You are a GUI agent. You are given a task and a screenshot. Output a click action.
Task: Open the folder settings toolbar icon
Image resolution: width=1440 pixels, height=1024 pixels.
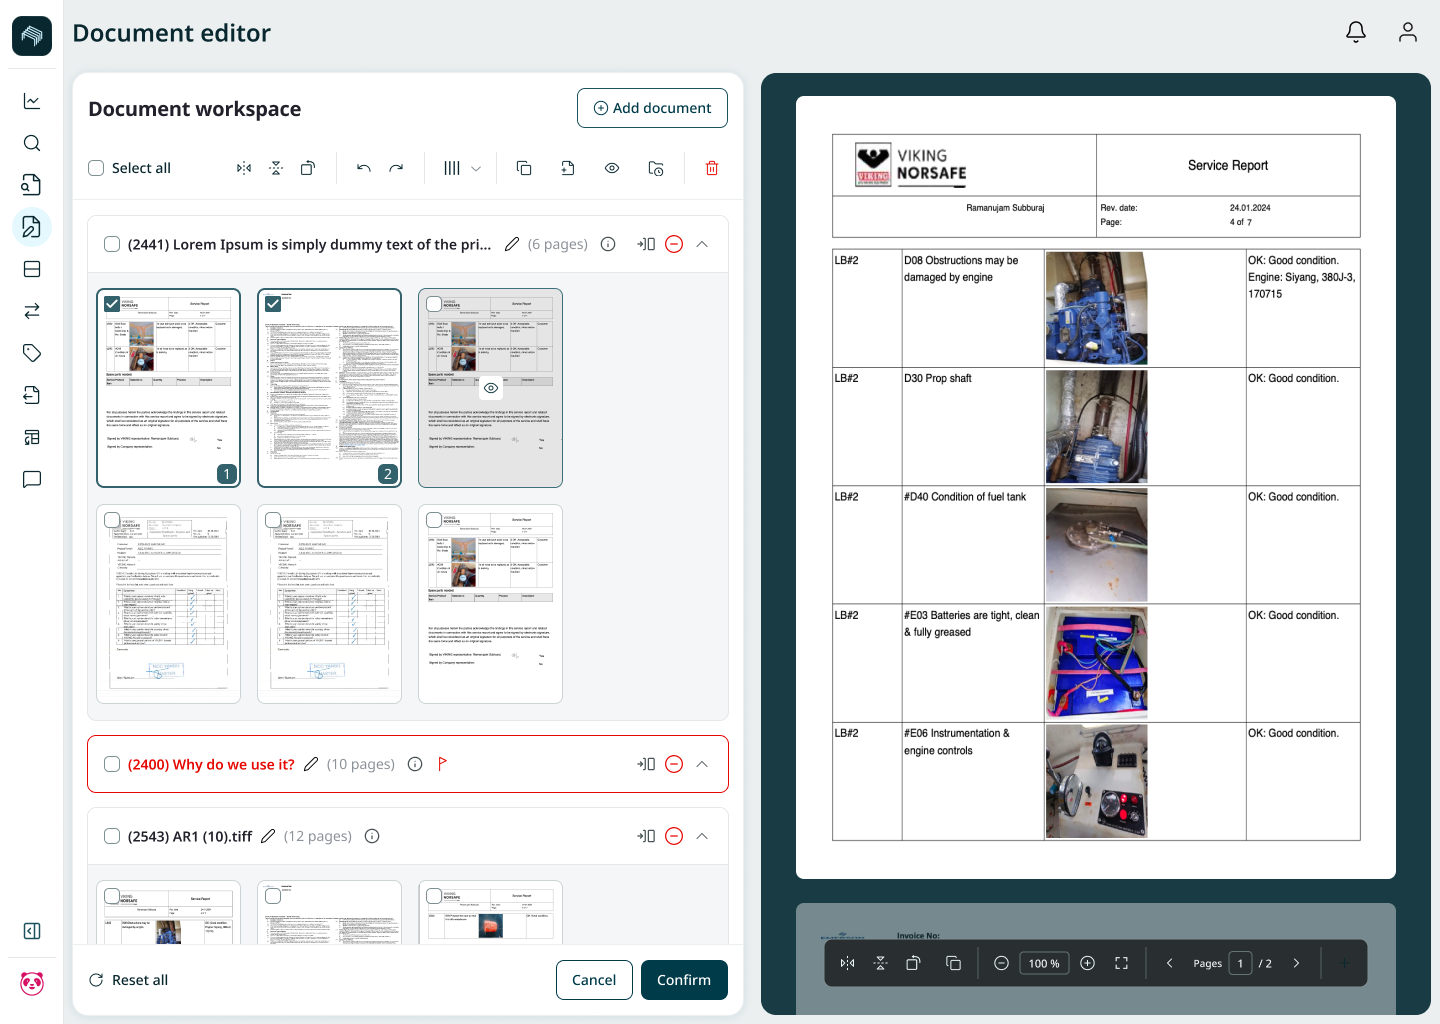tap(656, 168)
